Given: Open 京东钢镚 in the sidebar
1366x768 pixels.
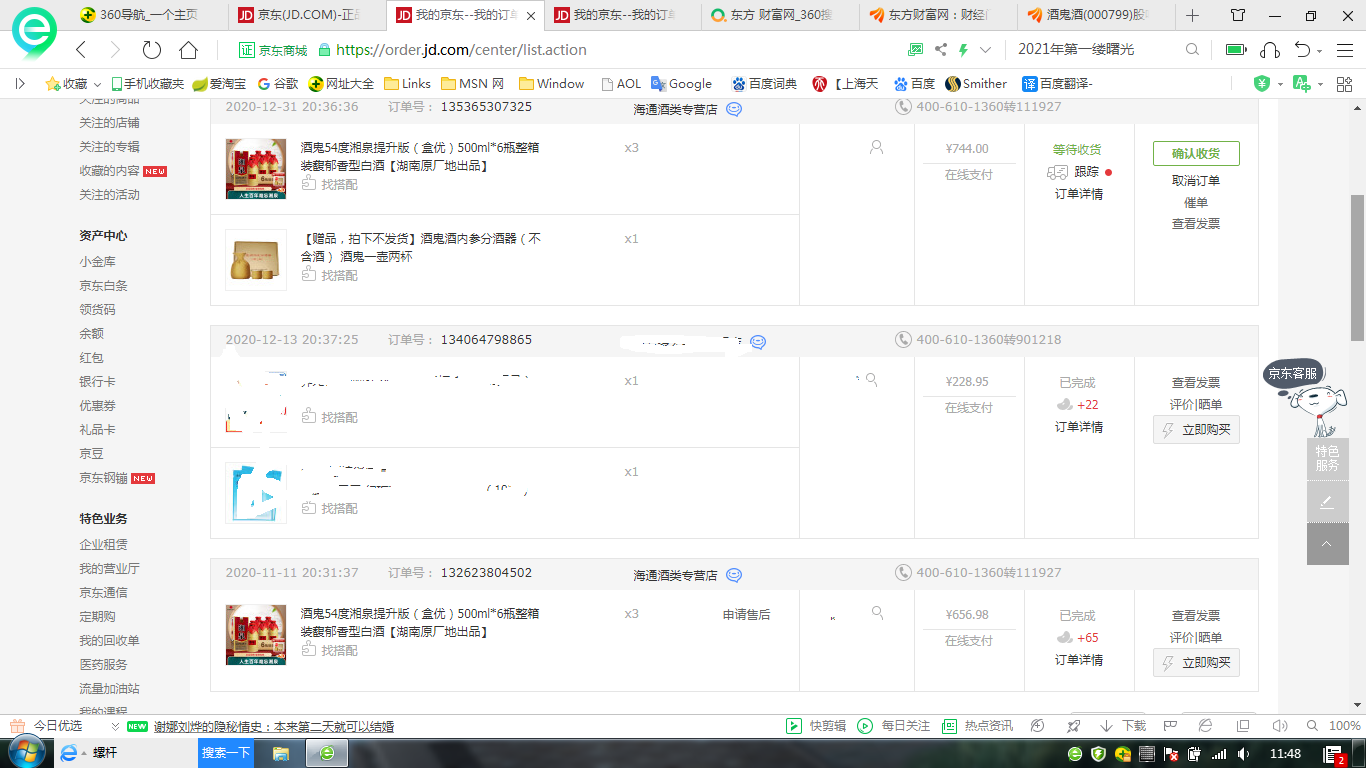Looking at the screenshot, I should [x=103, y=478].
